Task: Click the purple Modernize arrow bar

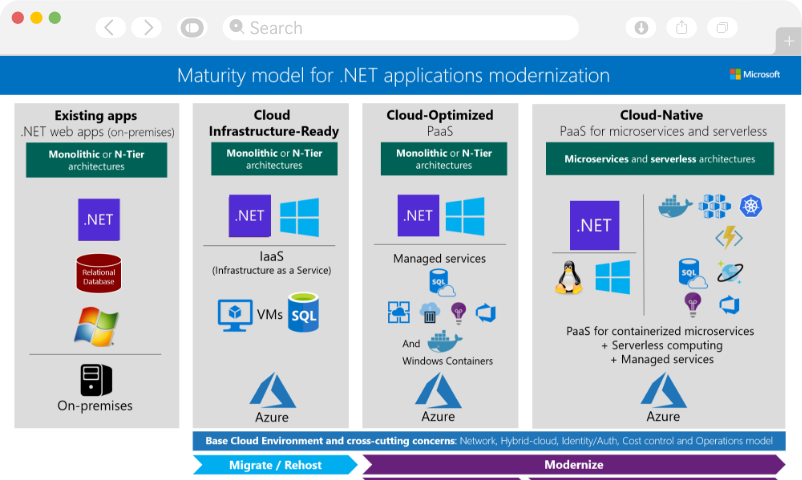Action: [x=573, y=465]
